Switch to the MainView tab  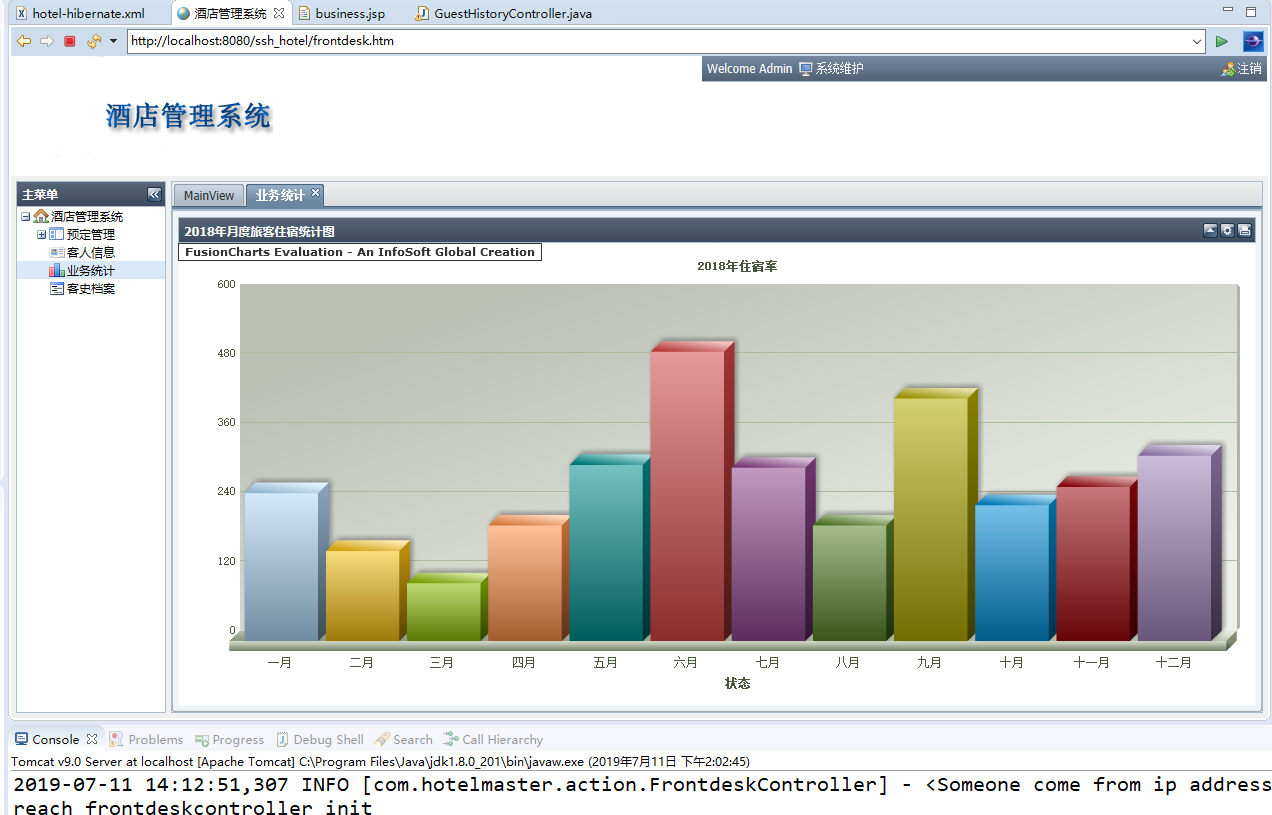pyautogui.click(x=209, y=195)
